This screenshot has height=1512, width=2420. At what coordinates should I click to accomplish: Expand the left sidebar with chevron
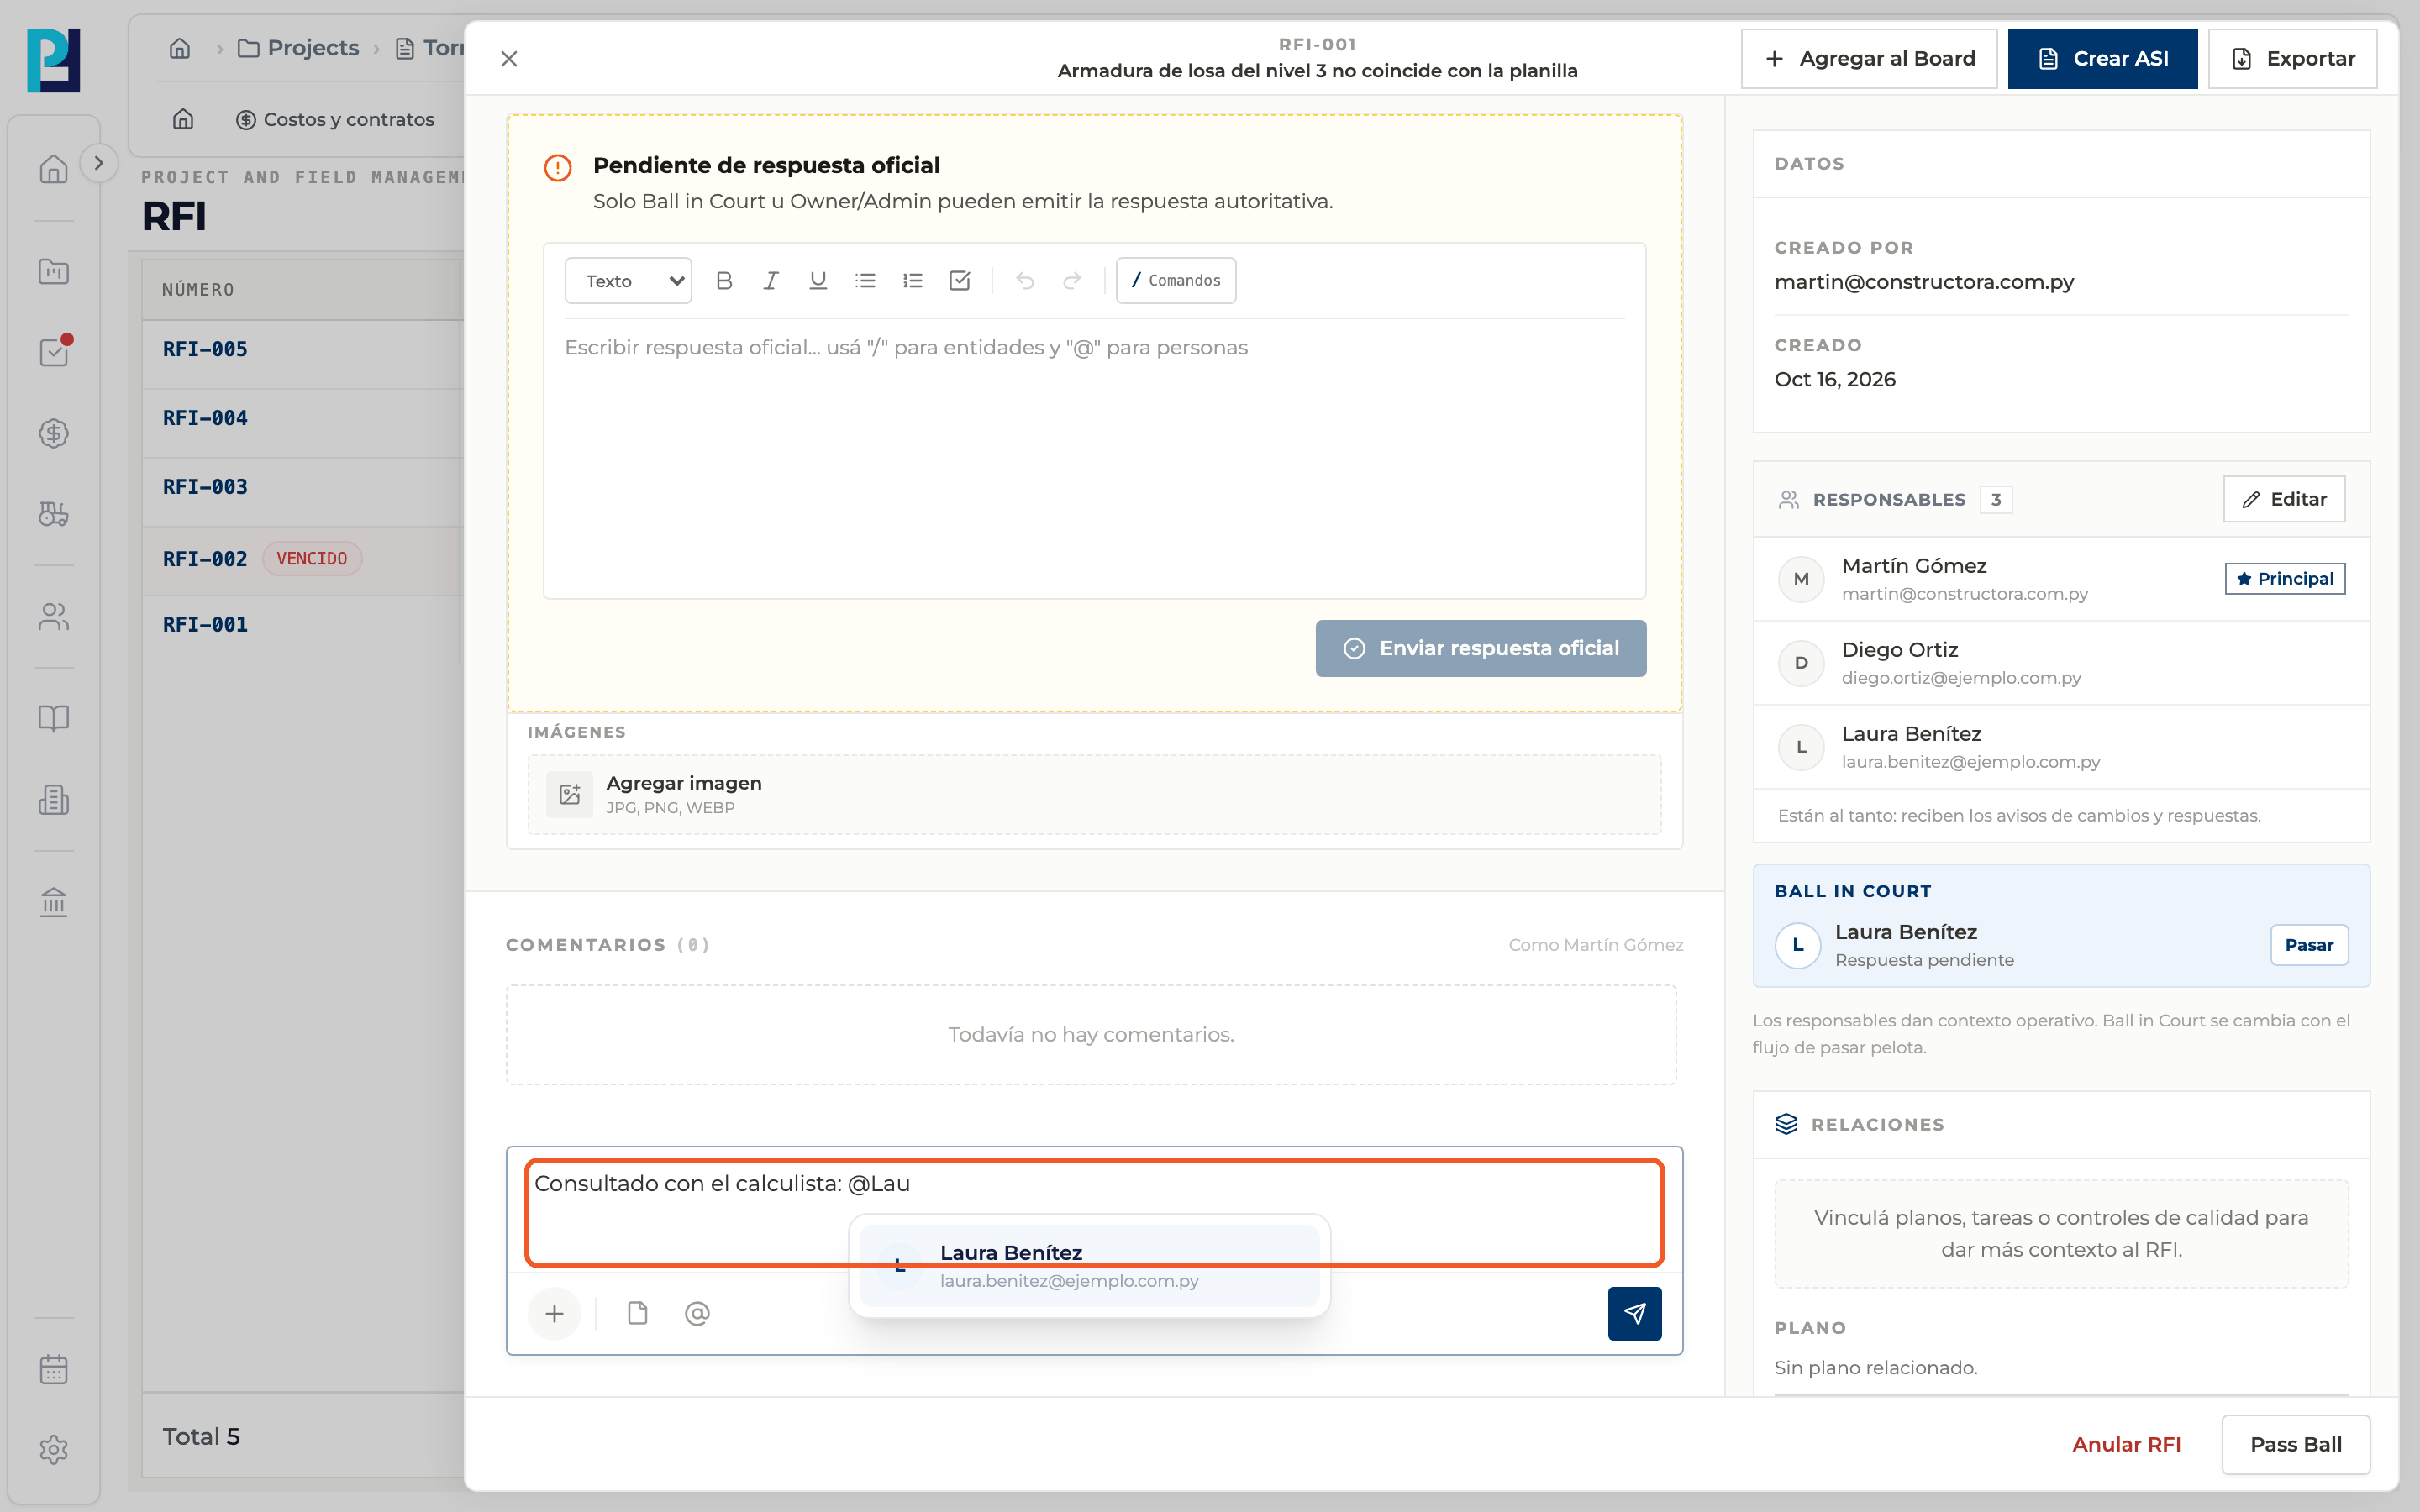coord(98,163)
